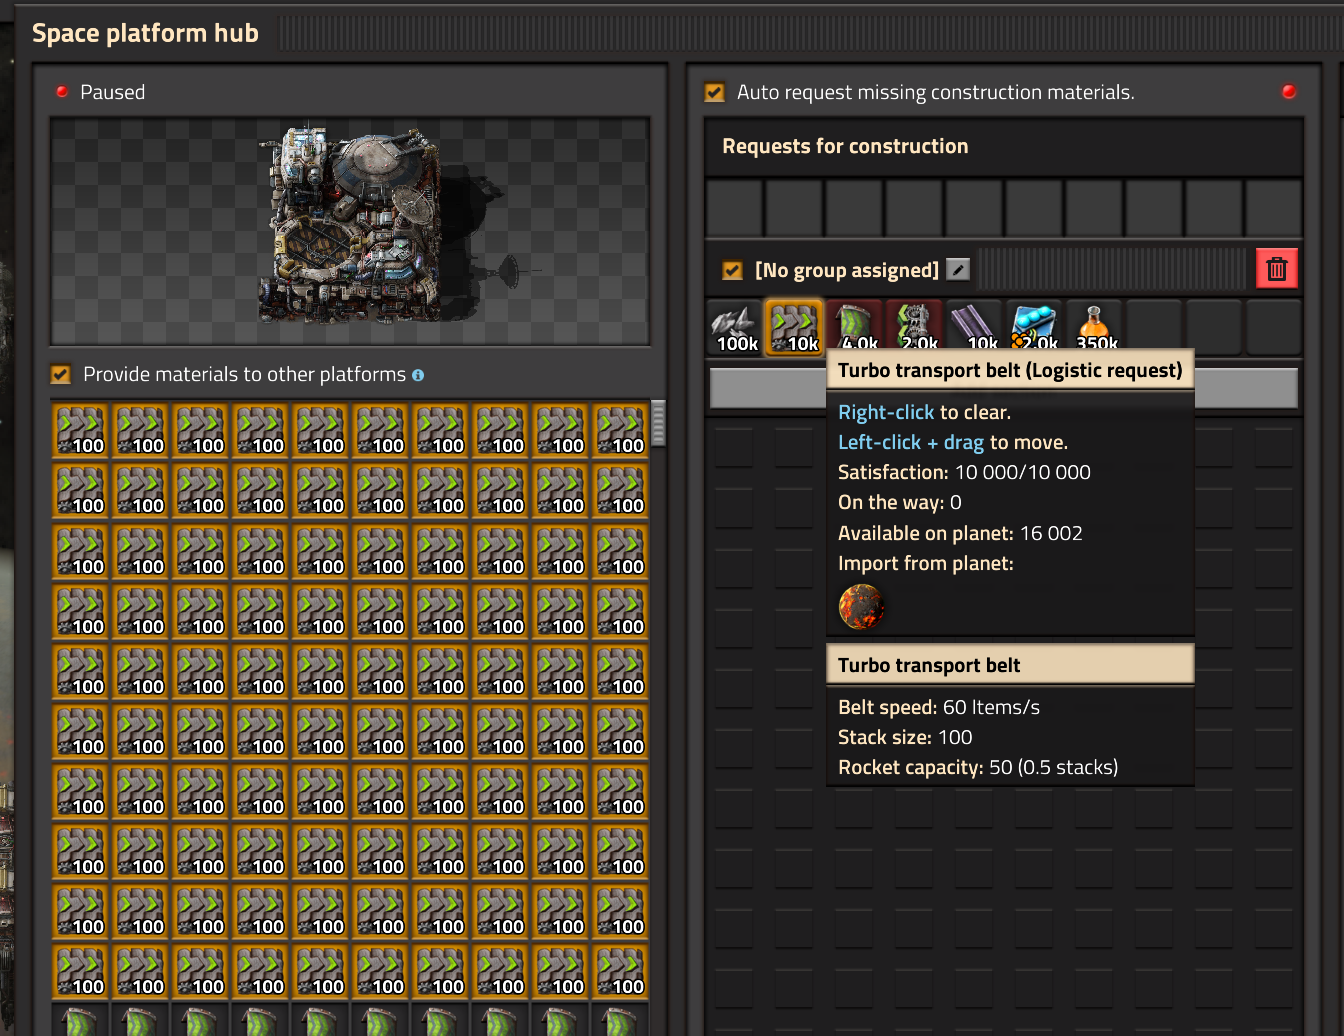Click the lower Turbo transport belt heading

(929, 665)
